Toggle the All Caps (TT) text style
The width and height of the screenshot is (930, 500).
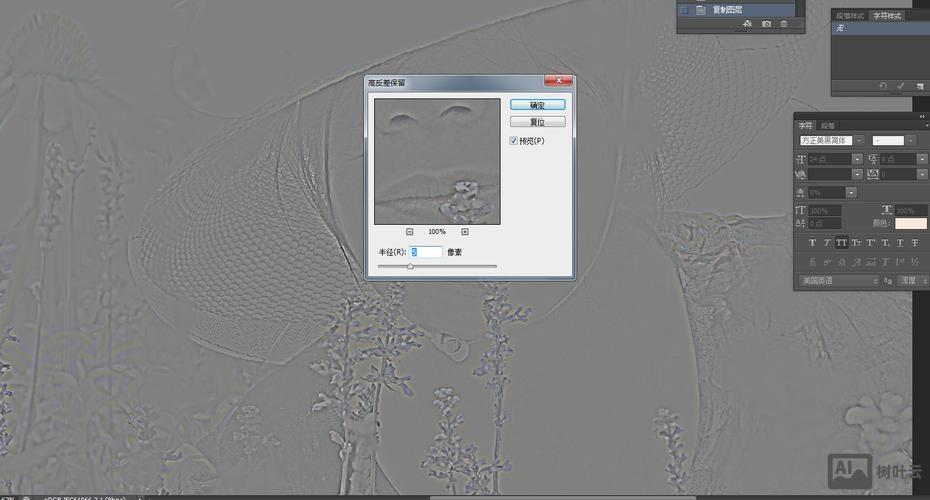point(842,243)
